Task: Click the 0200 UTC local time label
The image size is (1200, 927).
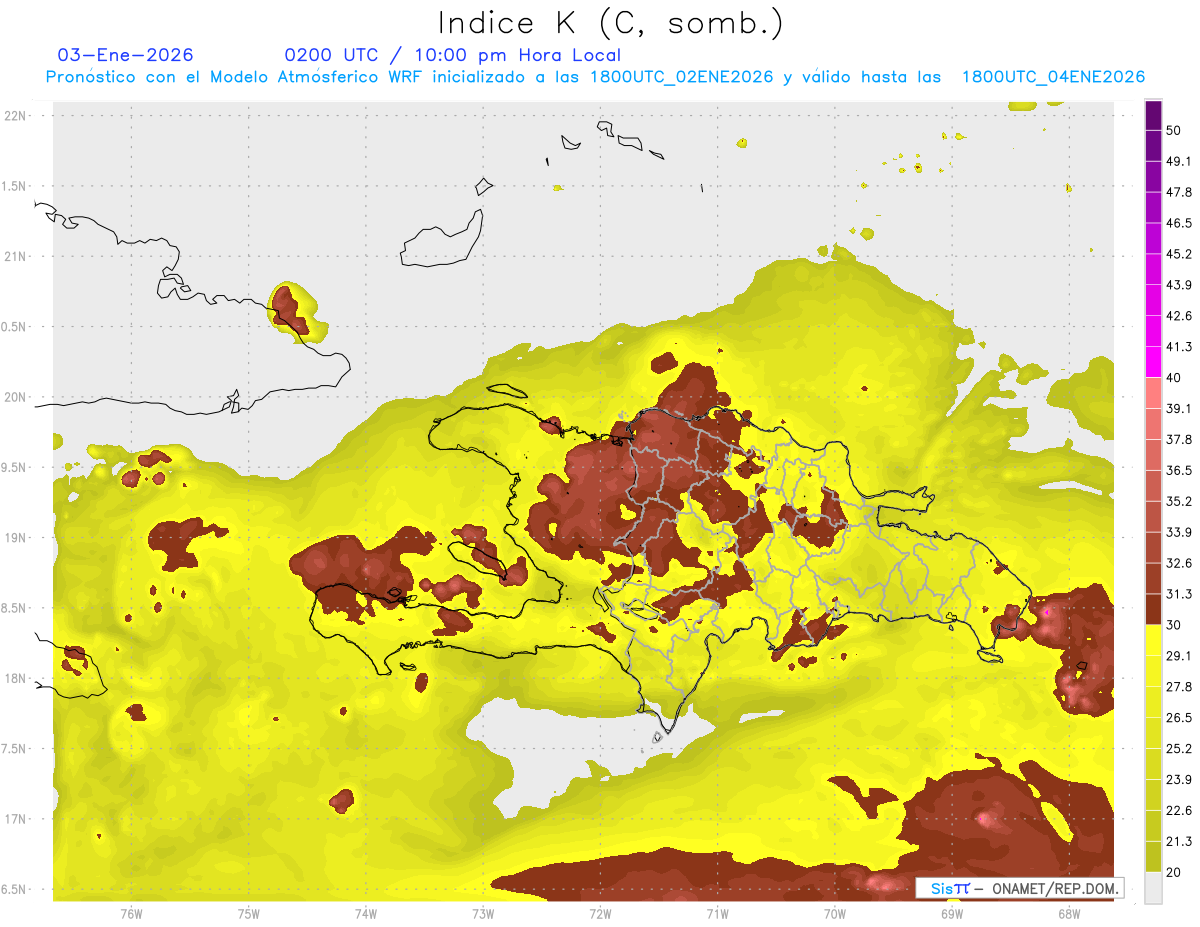Action: coord(453,55)
